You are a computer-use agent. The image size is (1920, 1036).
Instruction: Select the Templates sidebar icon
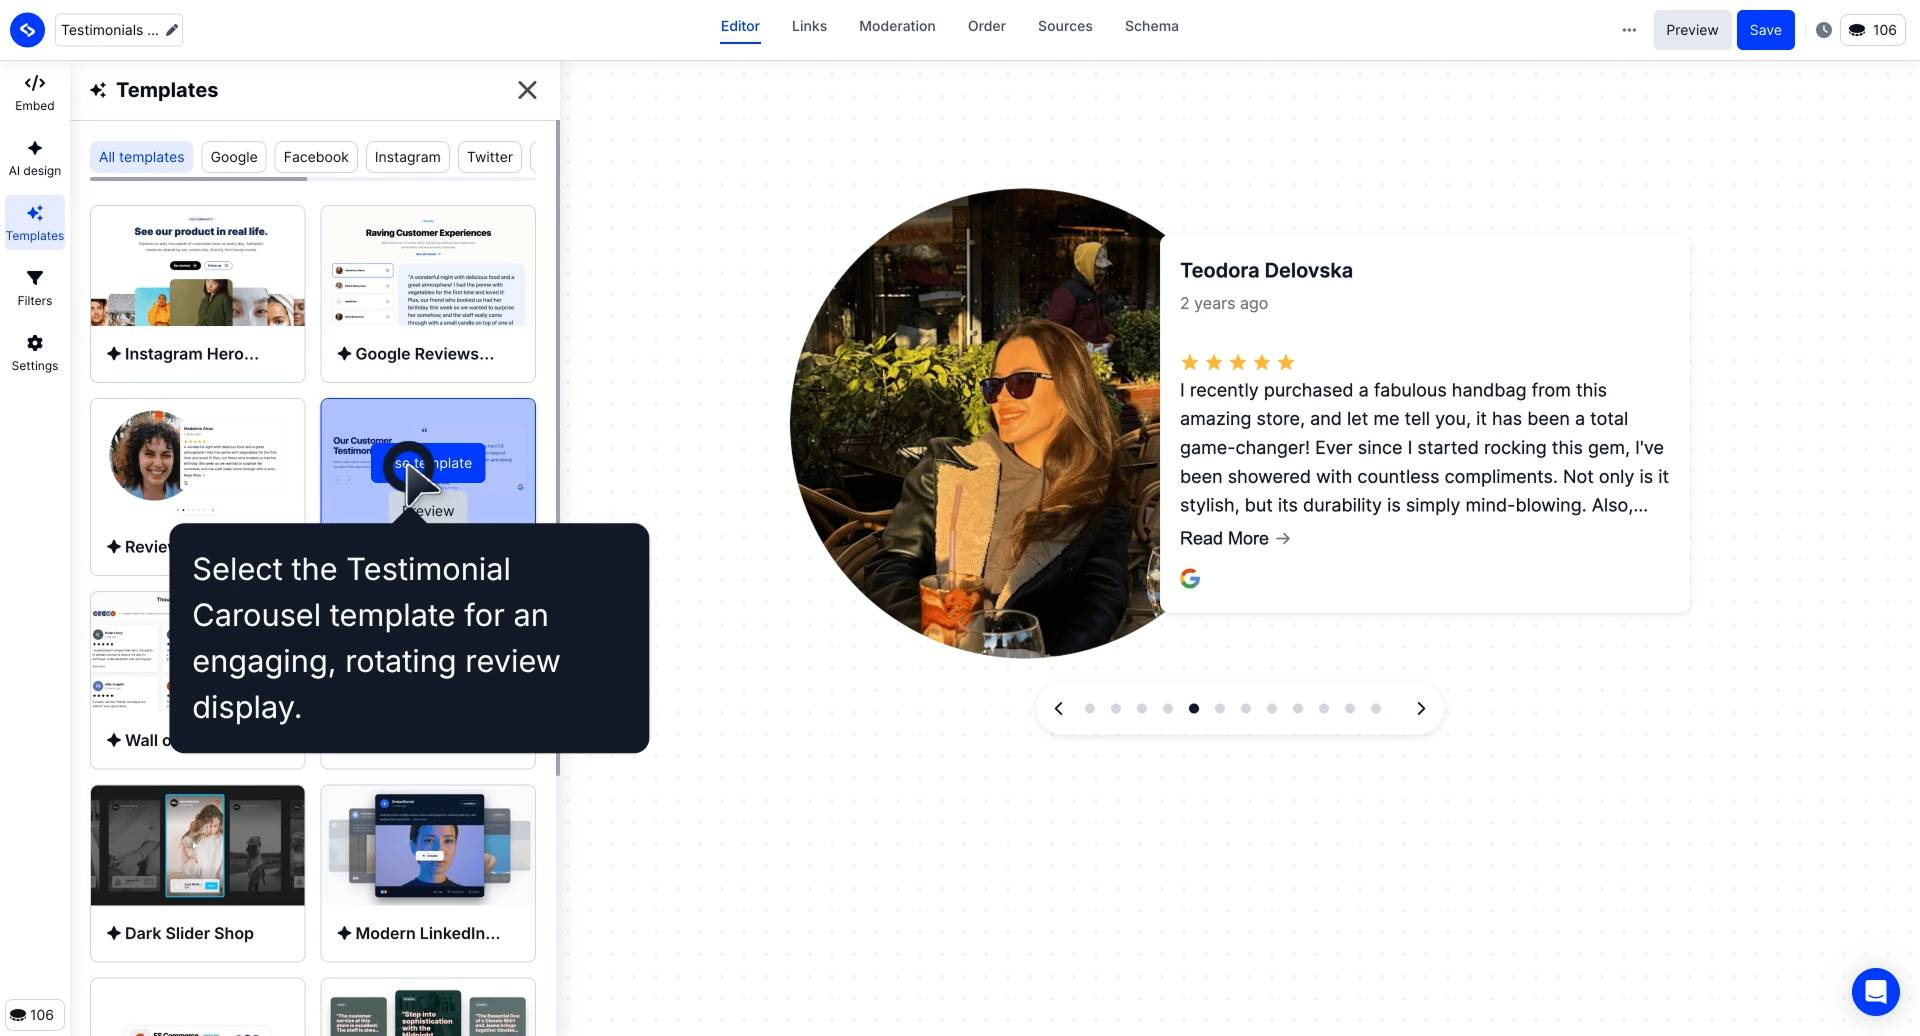pos(35,222)
